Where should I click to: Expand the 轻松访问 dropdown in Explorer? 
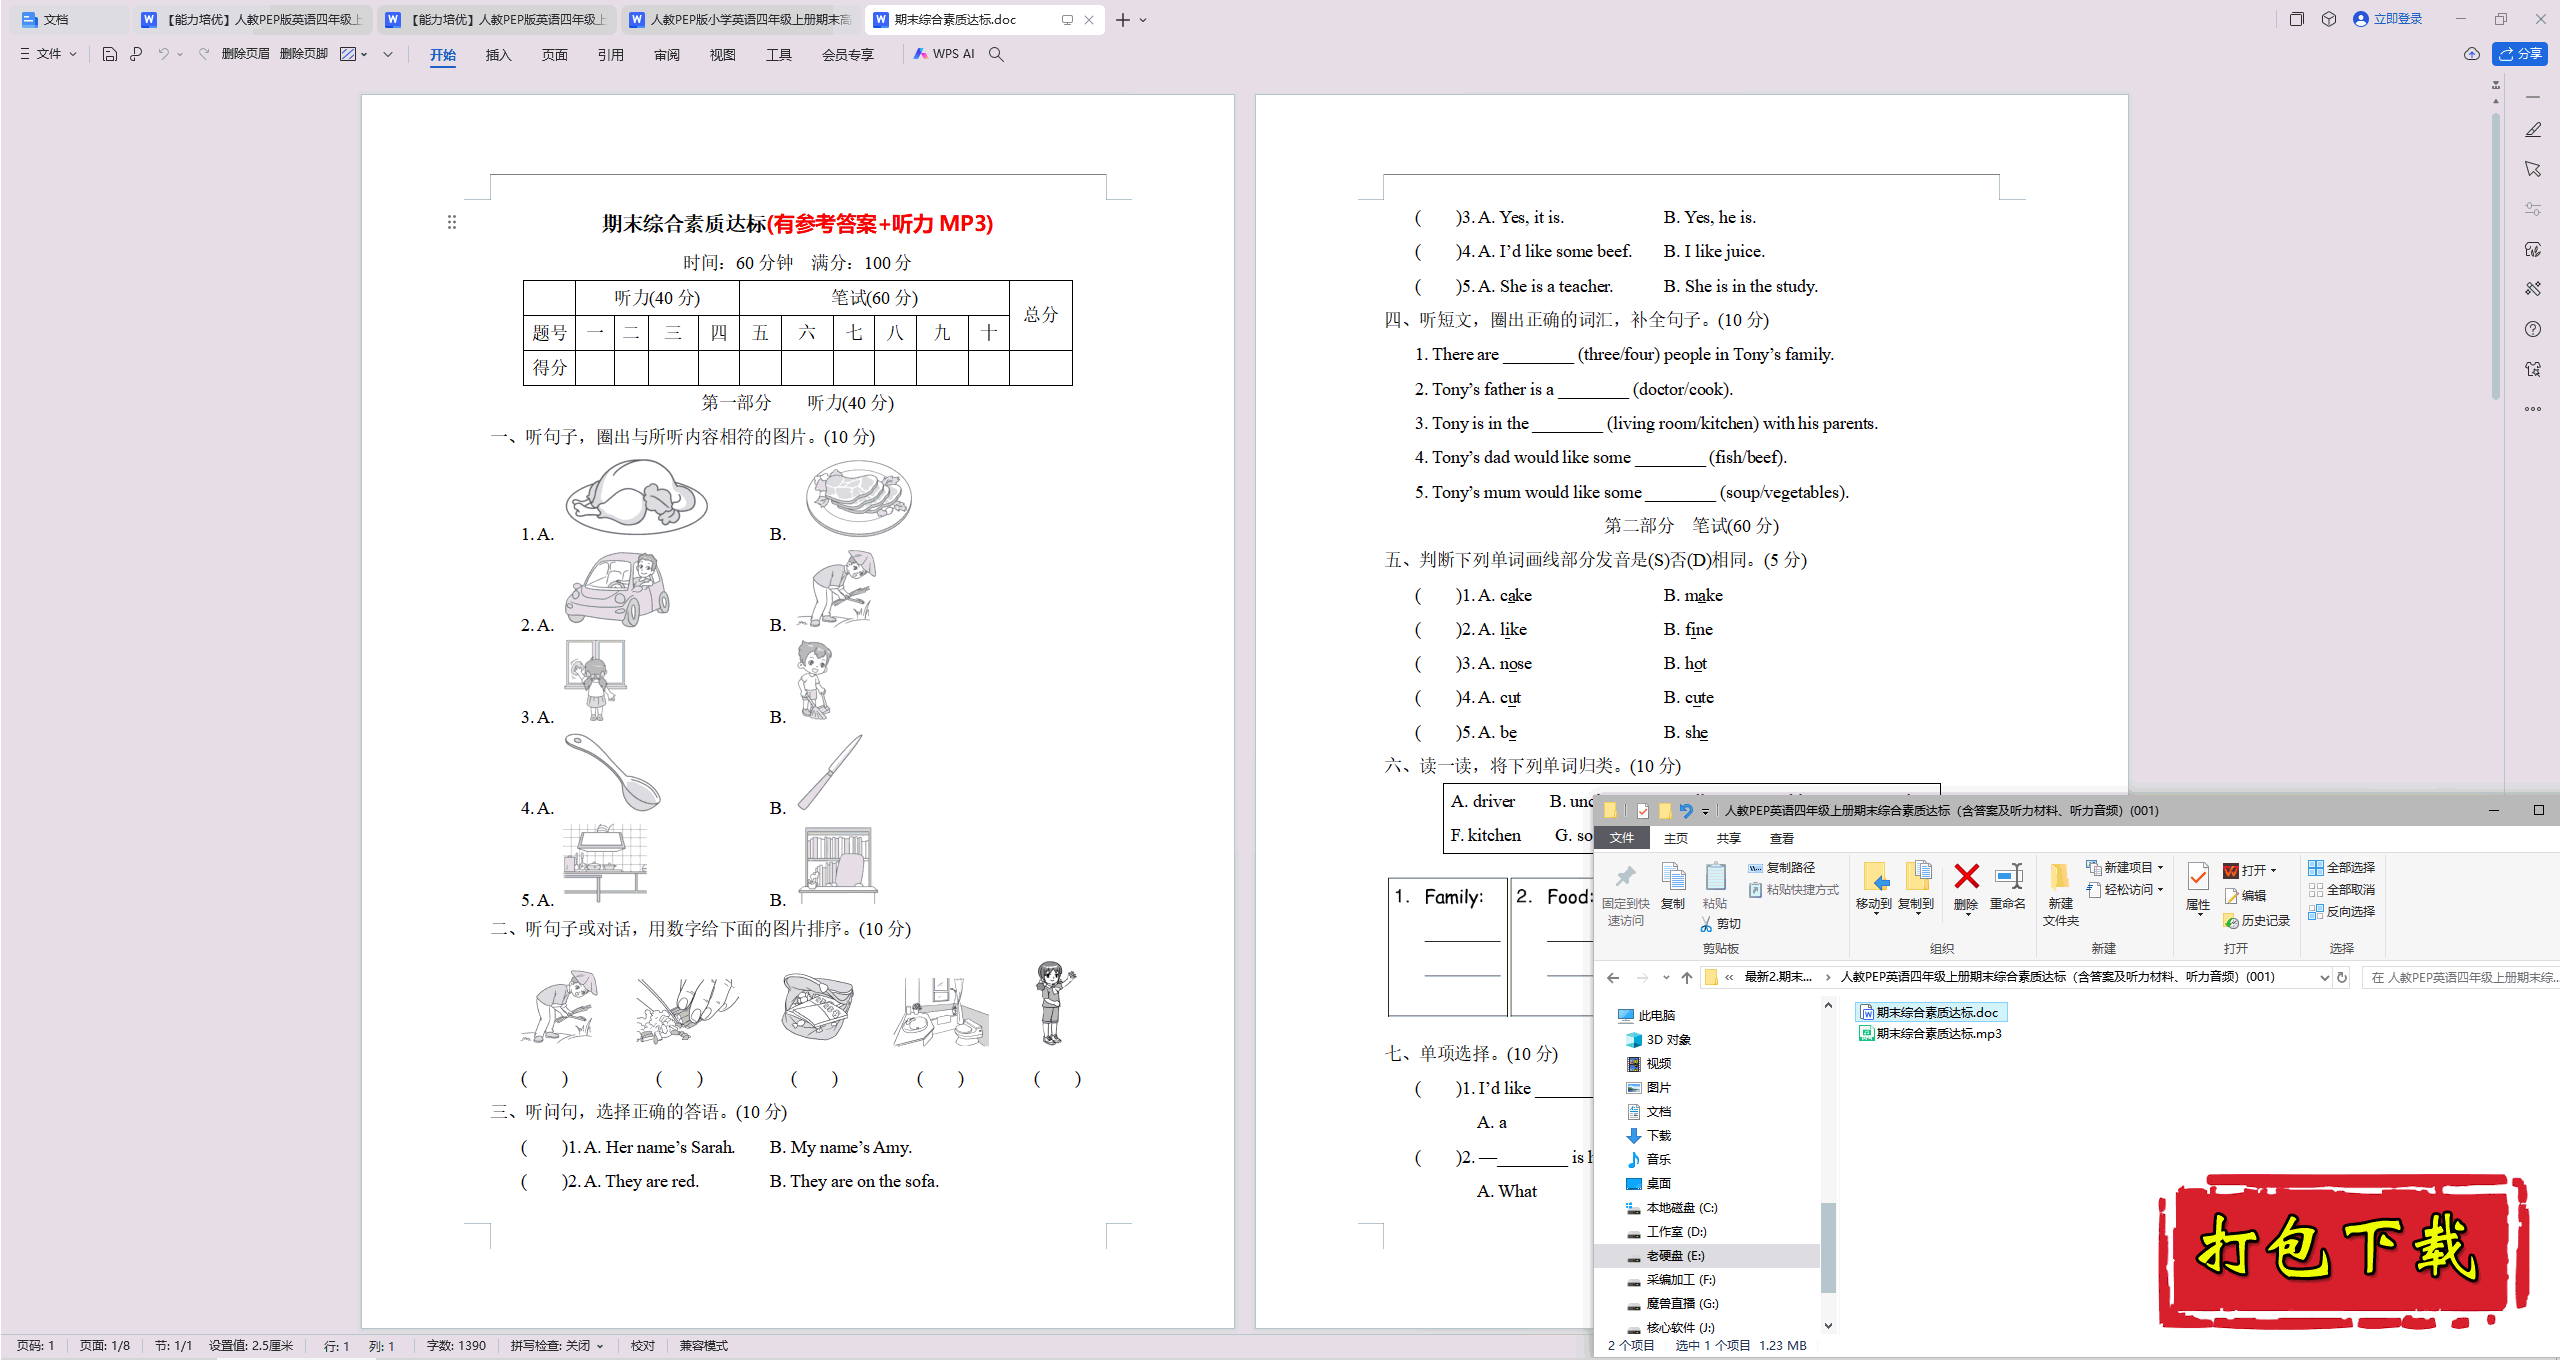(x=2160, y=889)
